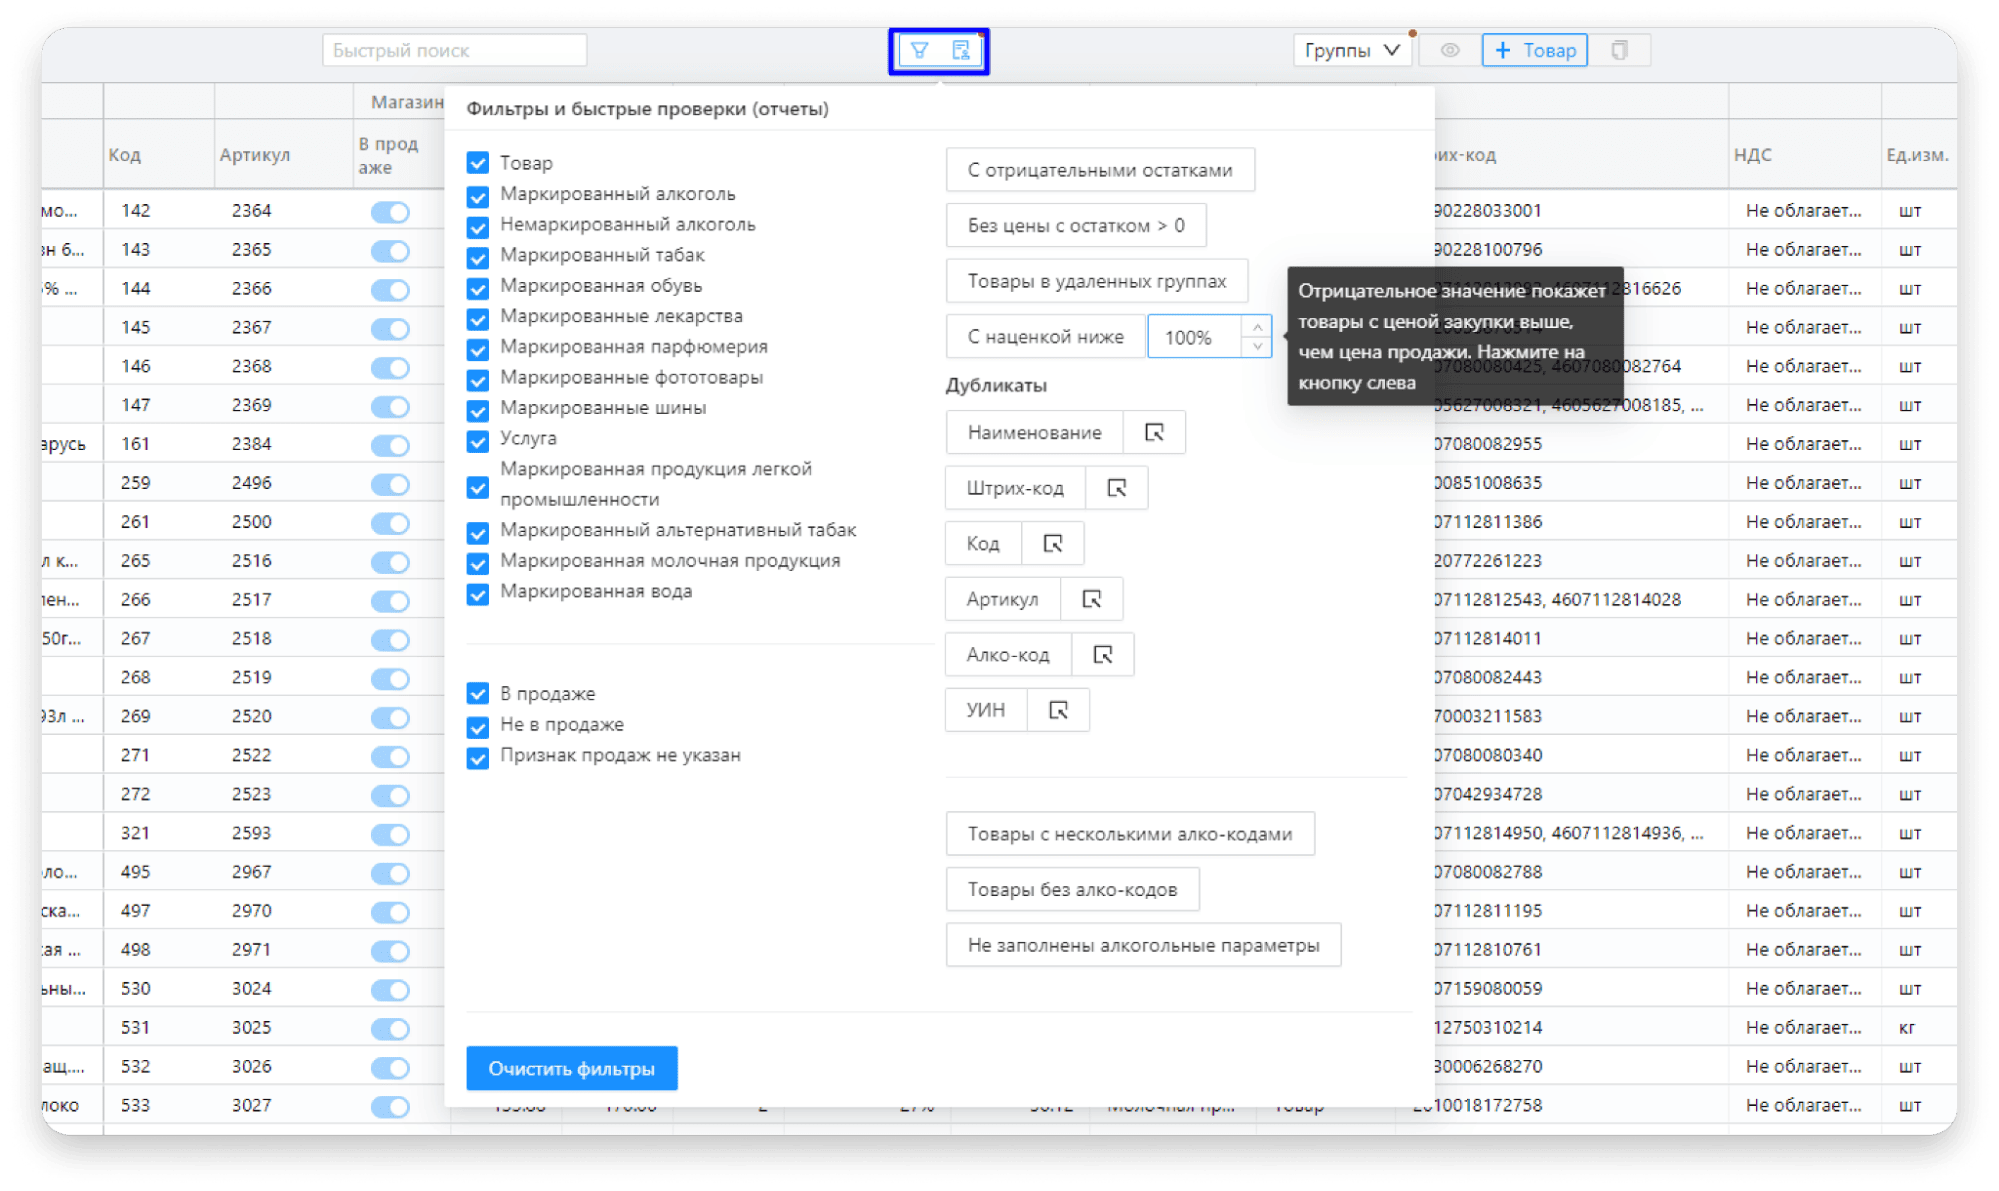This screenshot has width=1999, height=1191.
Task: Uncheck Маркированная парфюмерия checkbox
Action: [478, 349]
